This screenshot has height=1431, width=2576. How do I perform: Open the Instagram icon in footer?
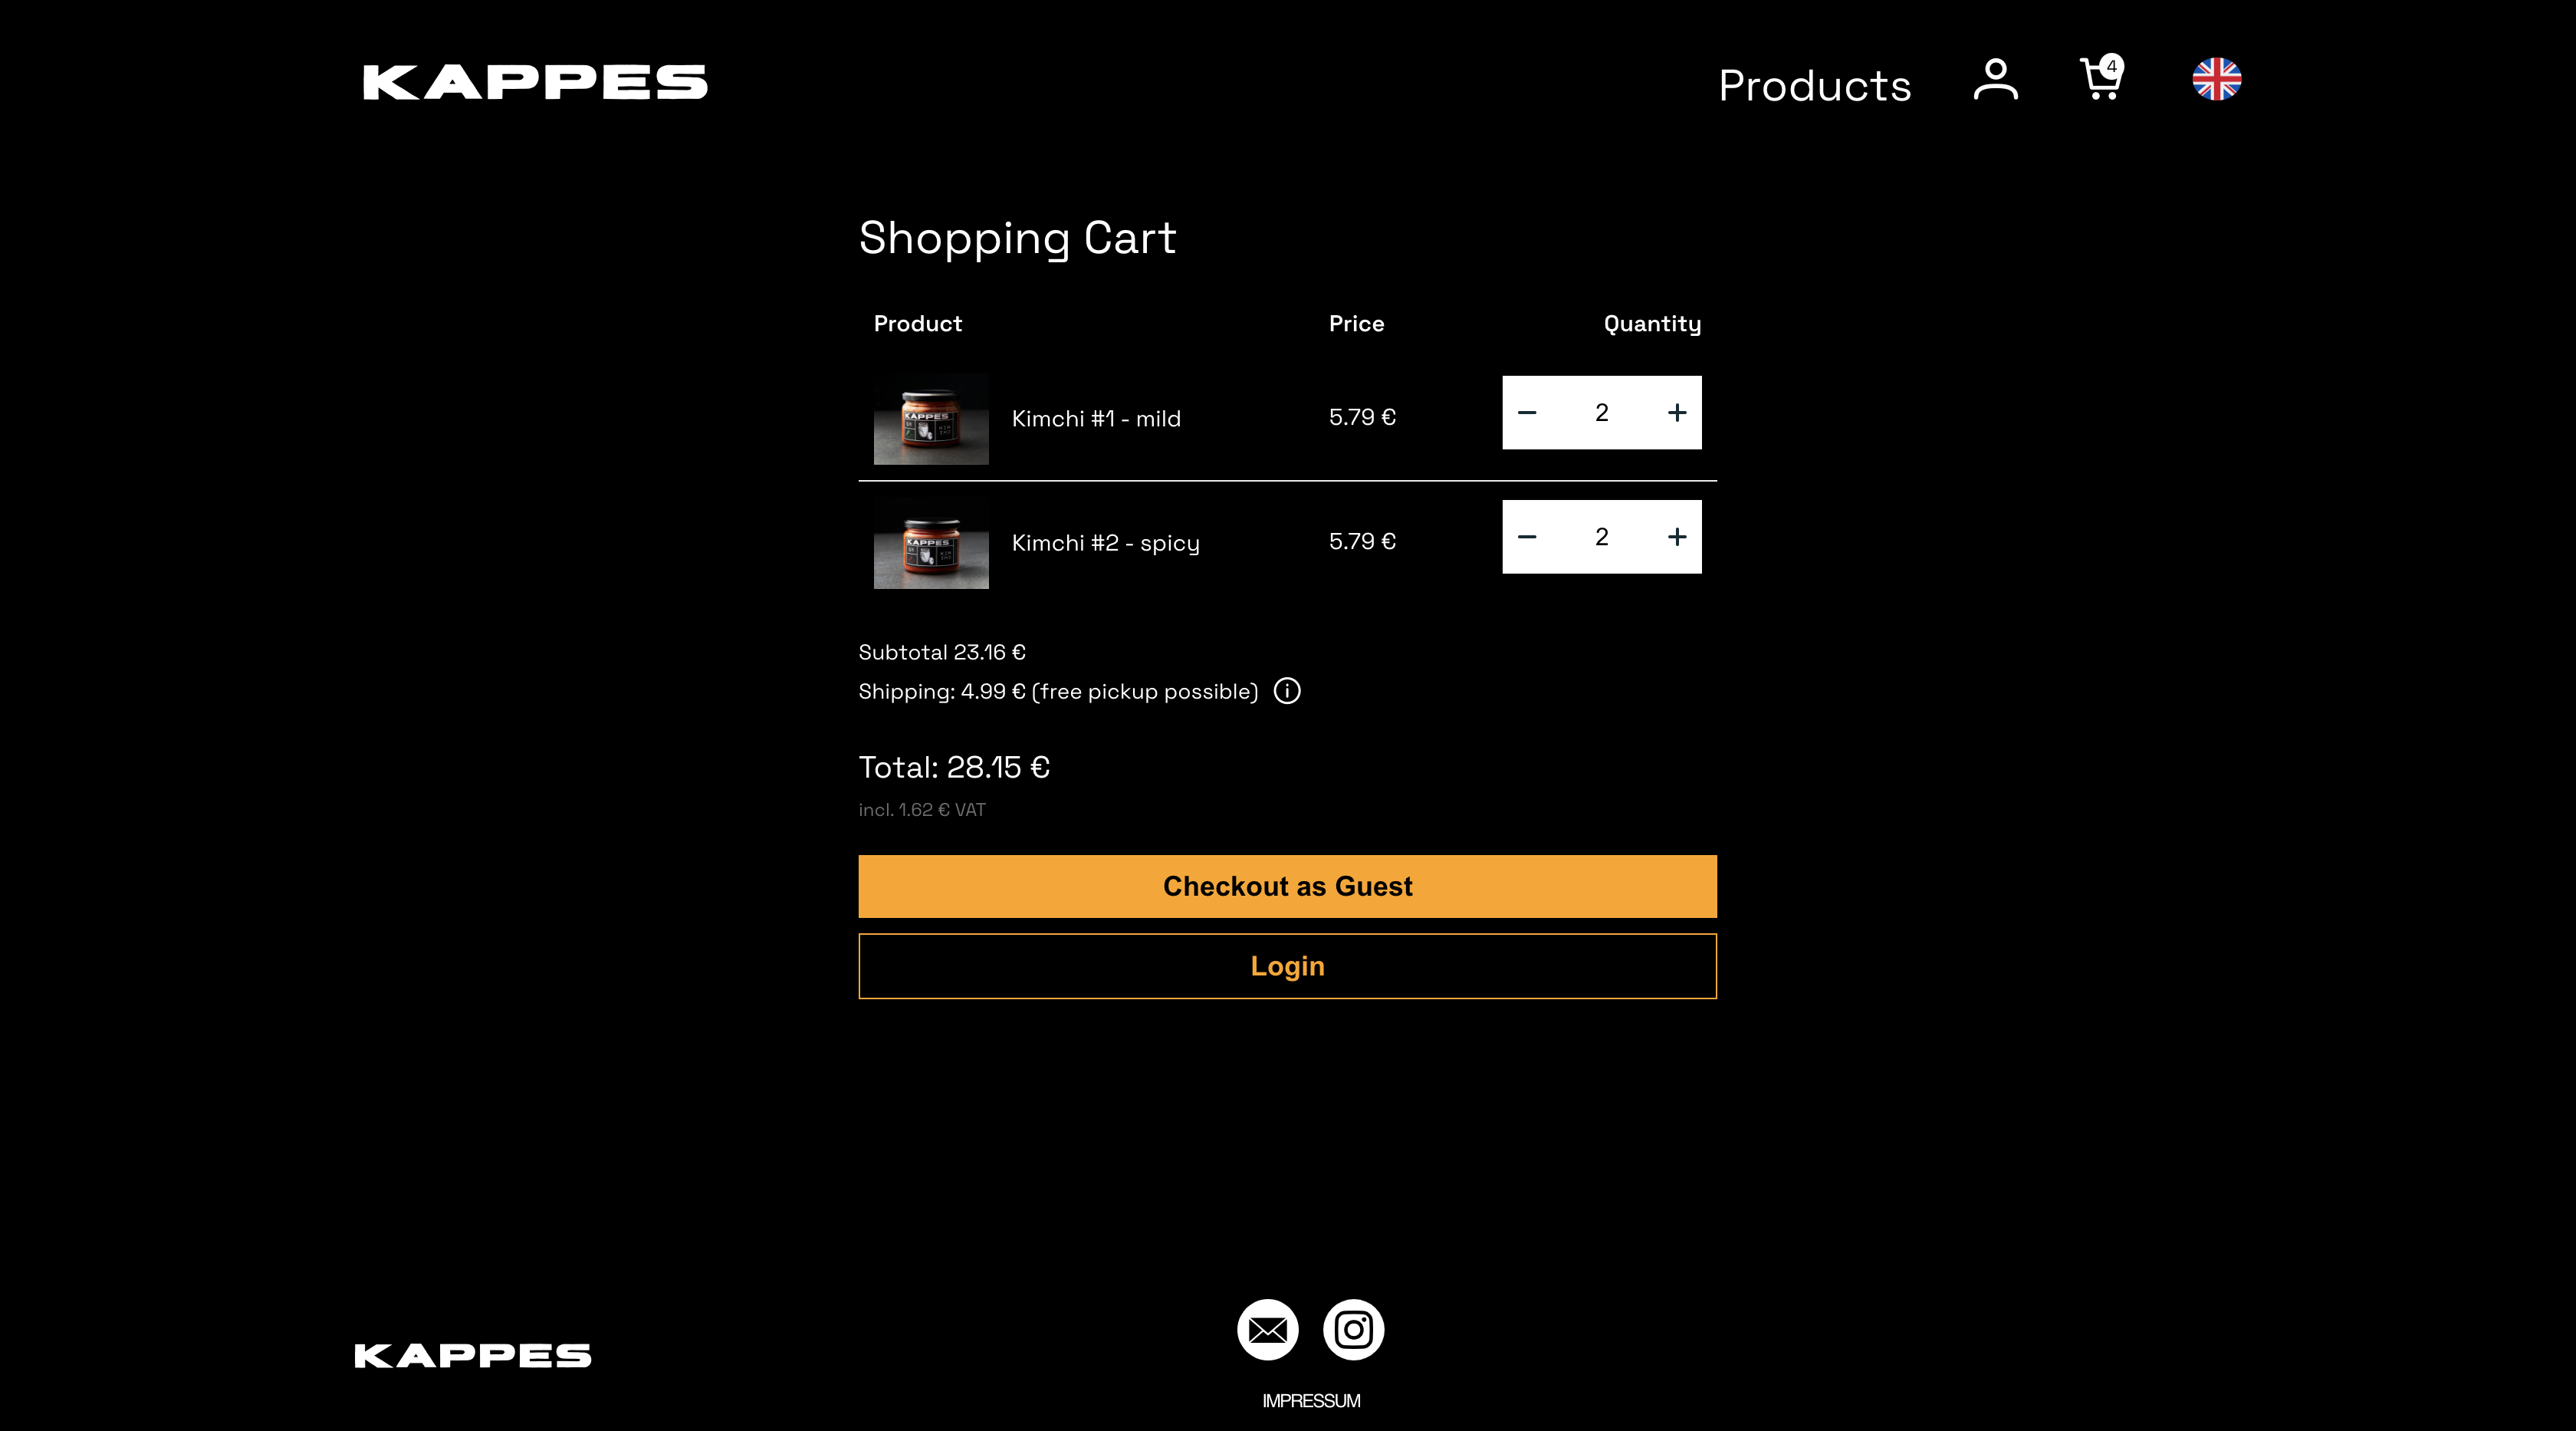click(x=1353, y=1329)
